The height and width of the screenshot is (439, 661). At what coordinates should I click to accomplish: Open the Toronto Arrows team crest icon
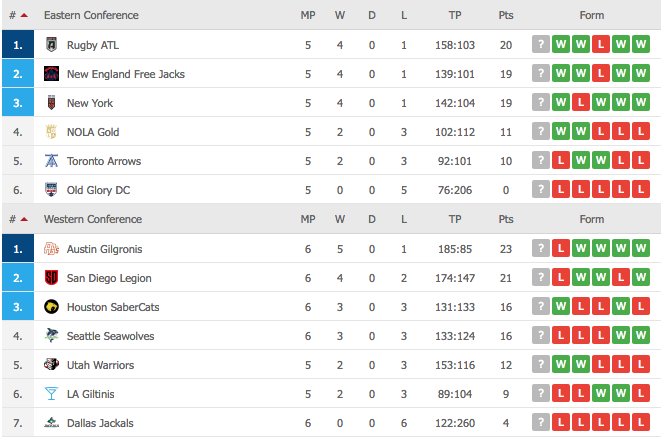(51, 161)
